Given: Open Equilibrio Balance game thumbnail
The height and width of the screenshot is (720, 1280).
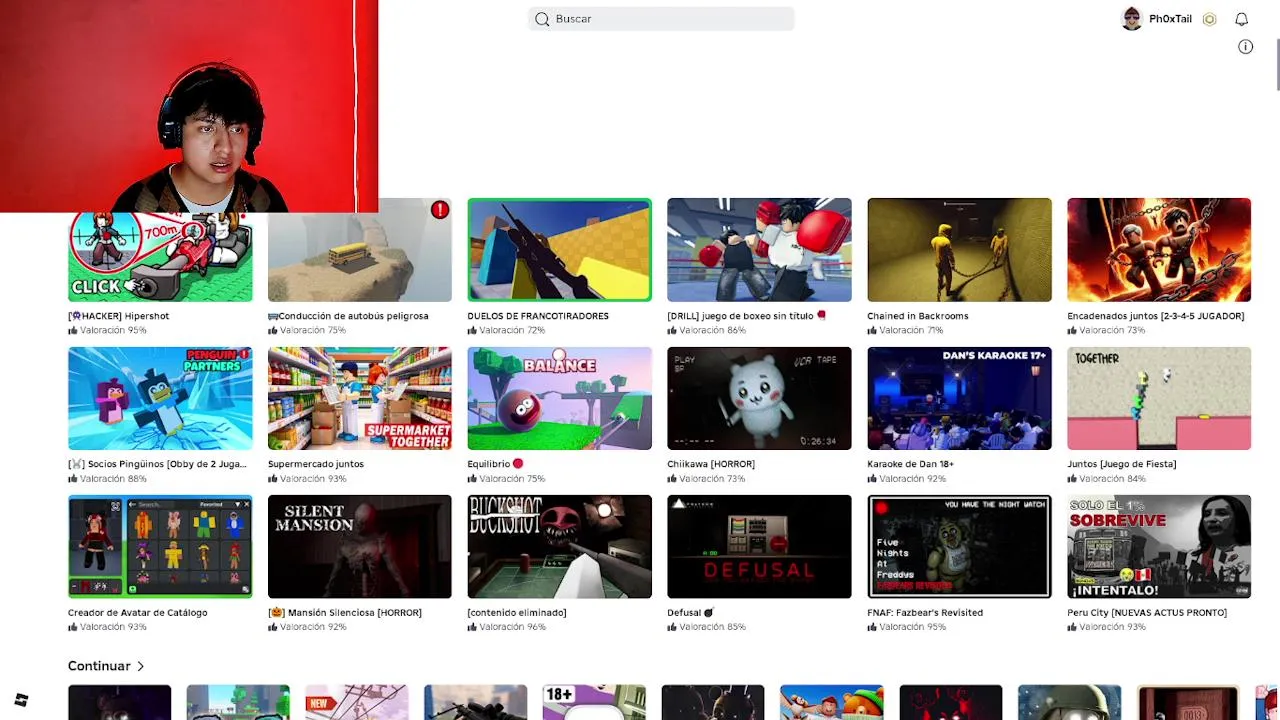Looking at the screenshot, I should [x=559, y=398].
